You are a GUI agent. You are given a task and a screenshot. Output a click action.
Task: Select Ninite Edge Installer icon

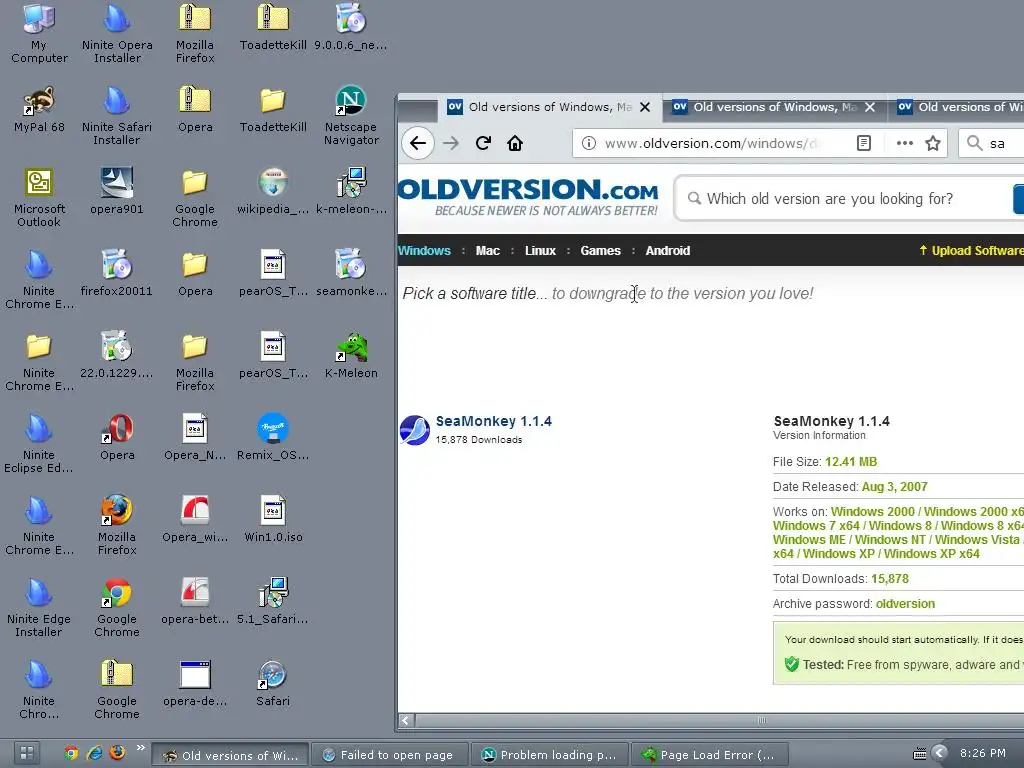pos(39,608)
